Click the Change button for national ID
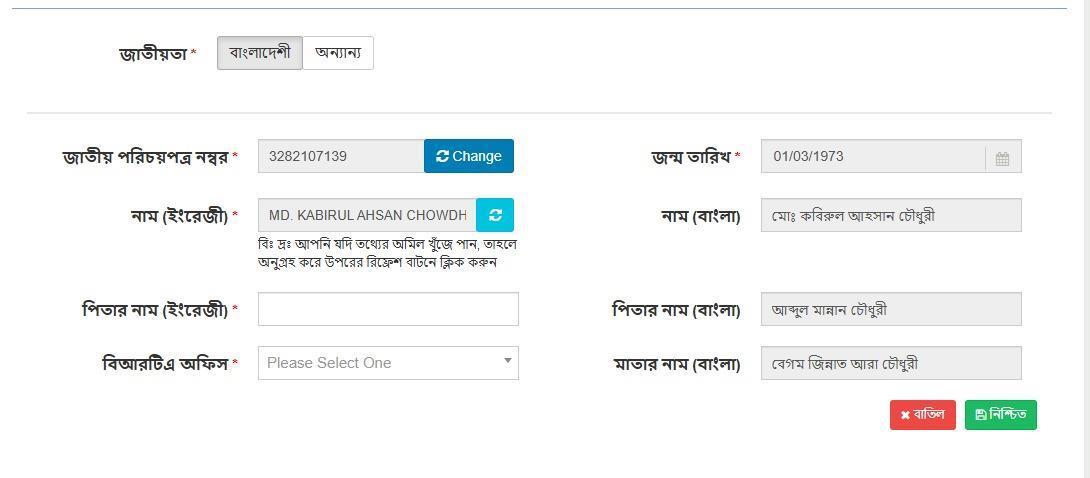1090x478 pixels. tap(469, 156)
